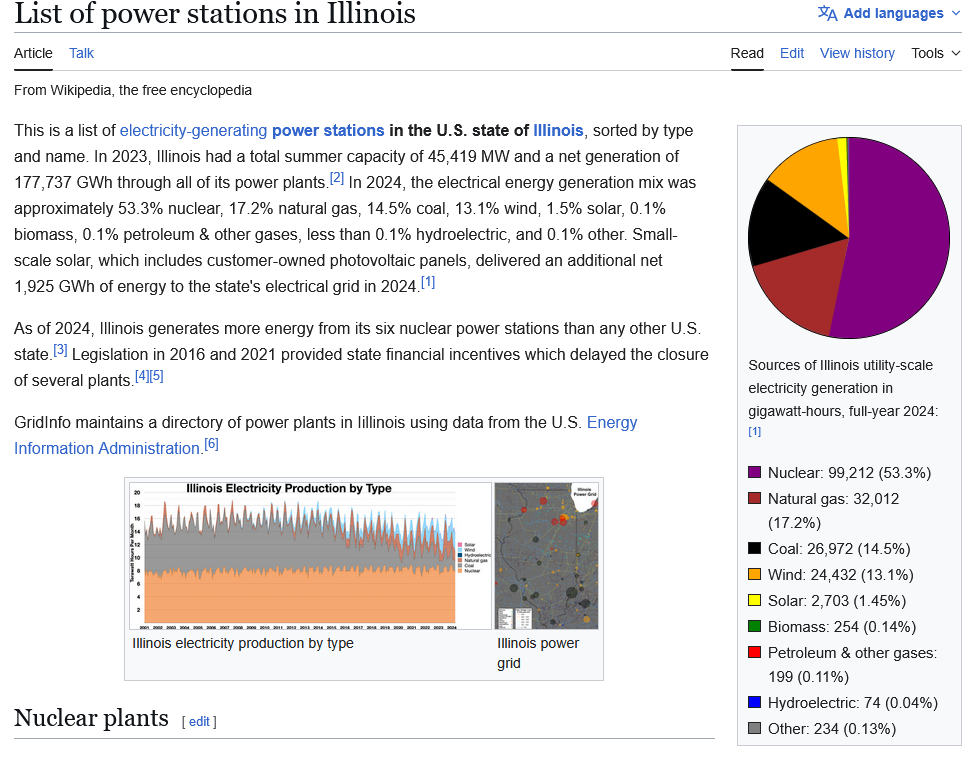This screenshot has width=977, height=757.
Task: Jump to citation [6] after Energy Information Administration
Action: point(212,444)
